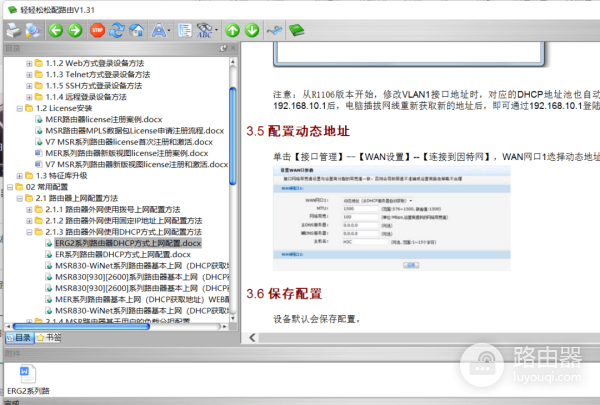Click the WAN settings screenshot image
This screenshot has width=600, height=405.
point(391,218)
